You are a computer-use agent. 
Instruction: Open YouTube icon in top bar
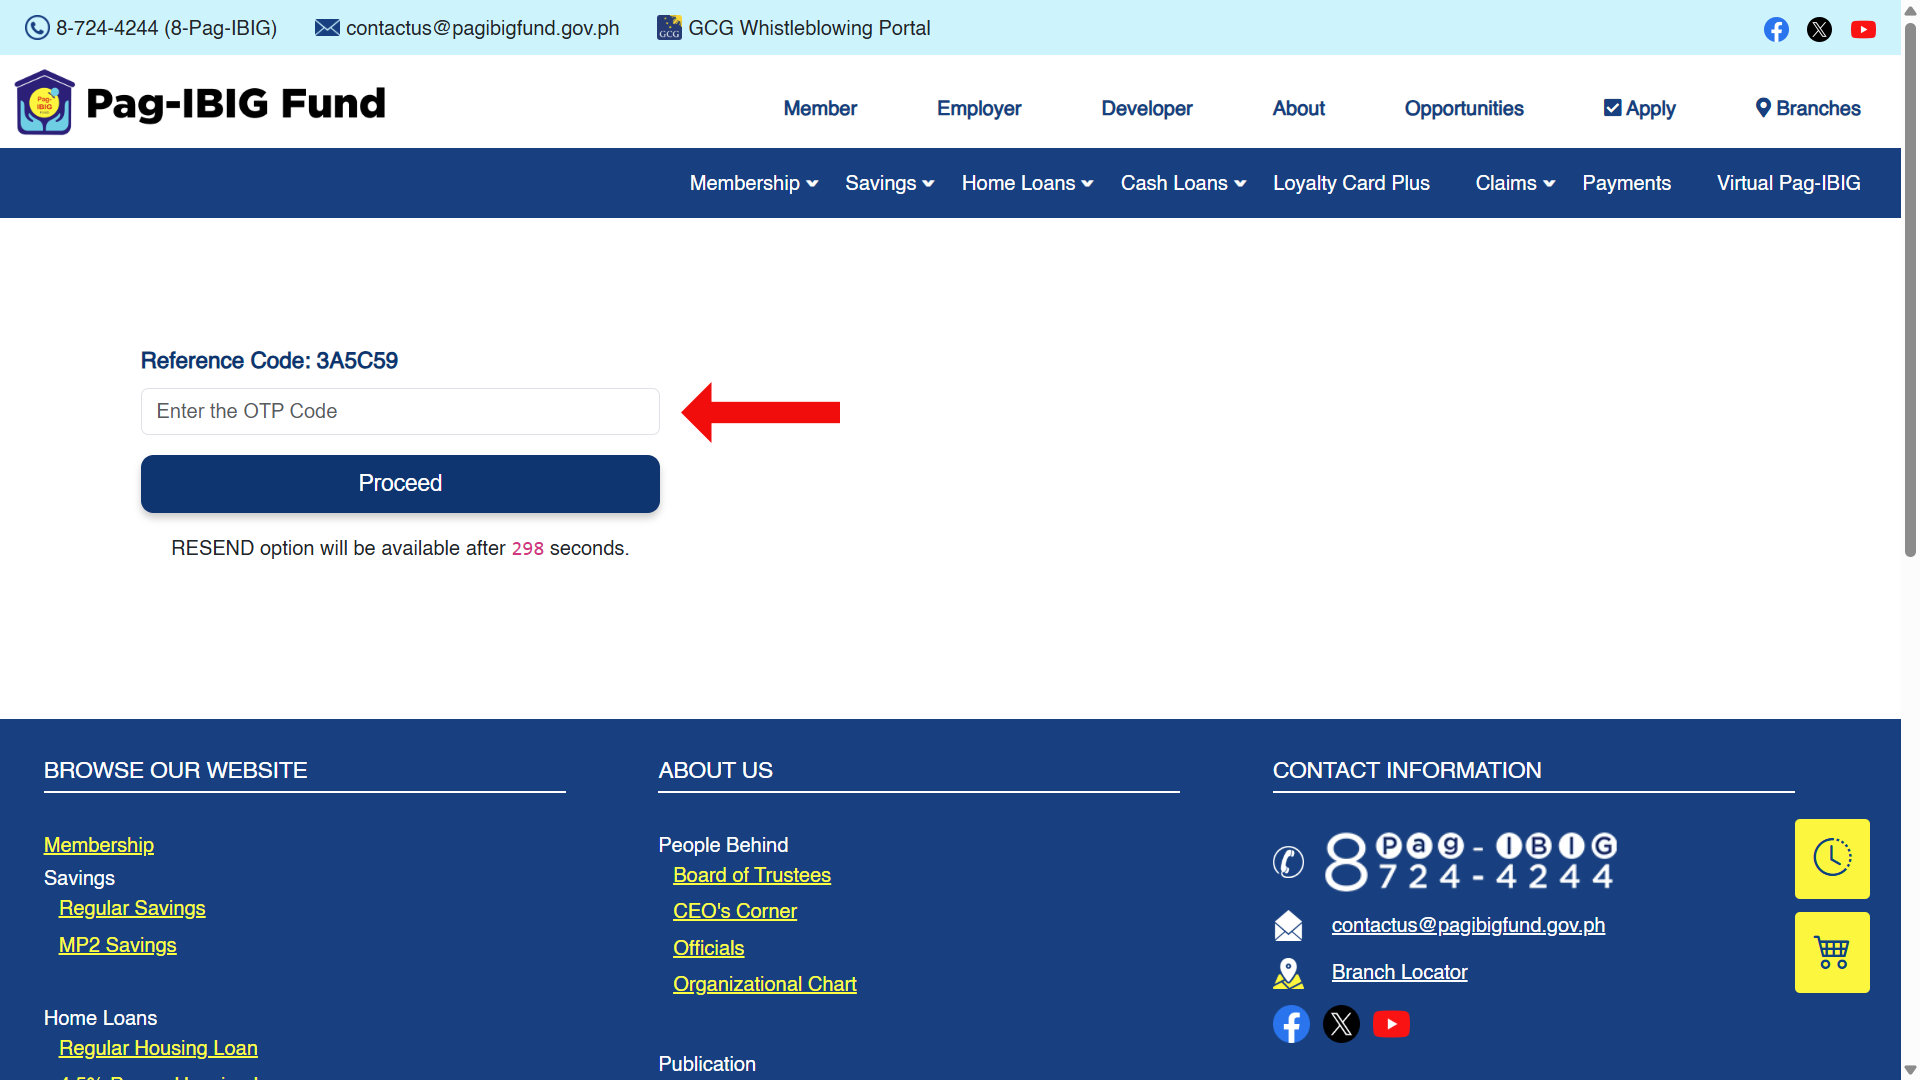pos(1863,29)
